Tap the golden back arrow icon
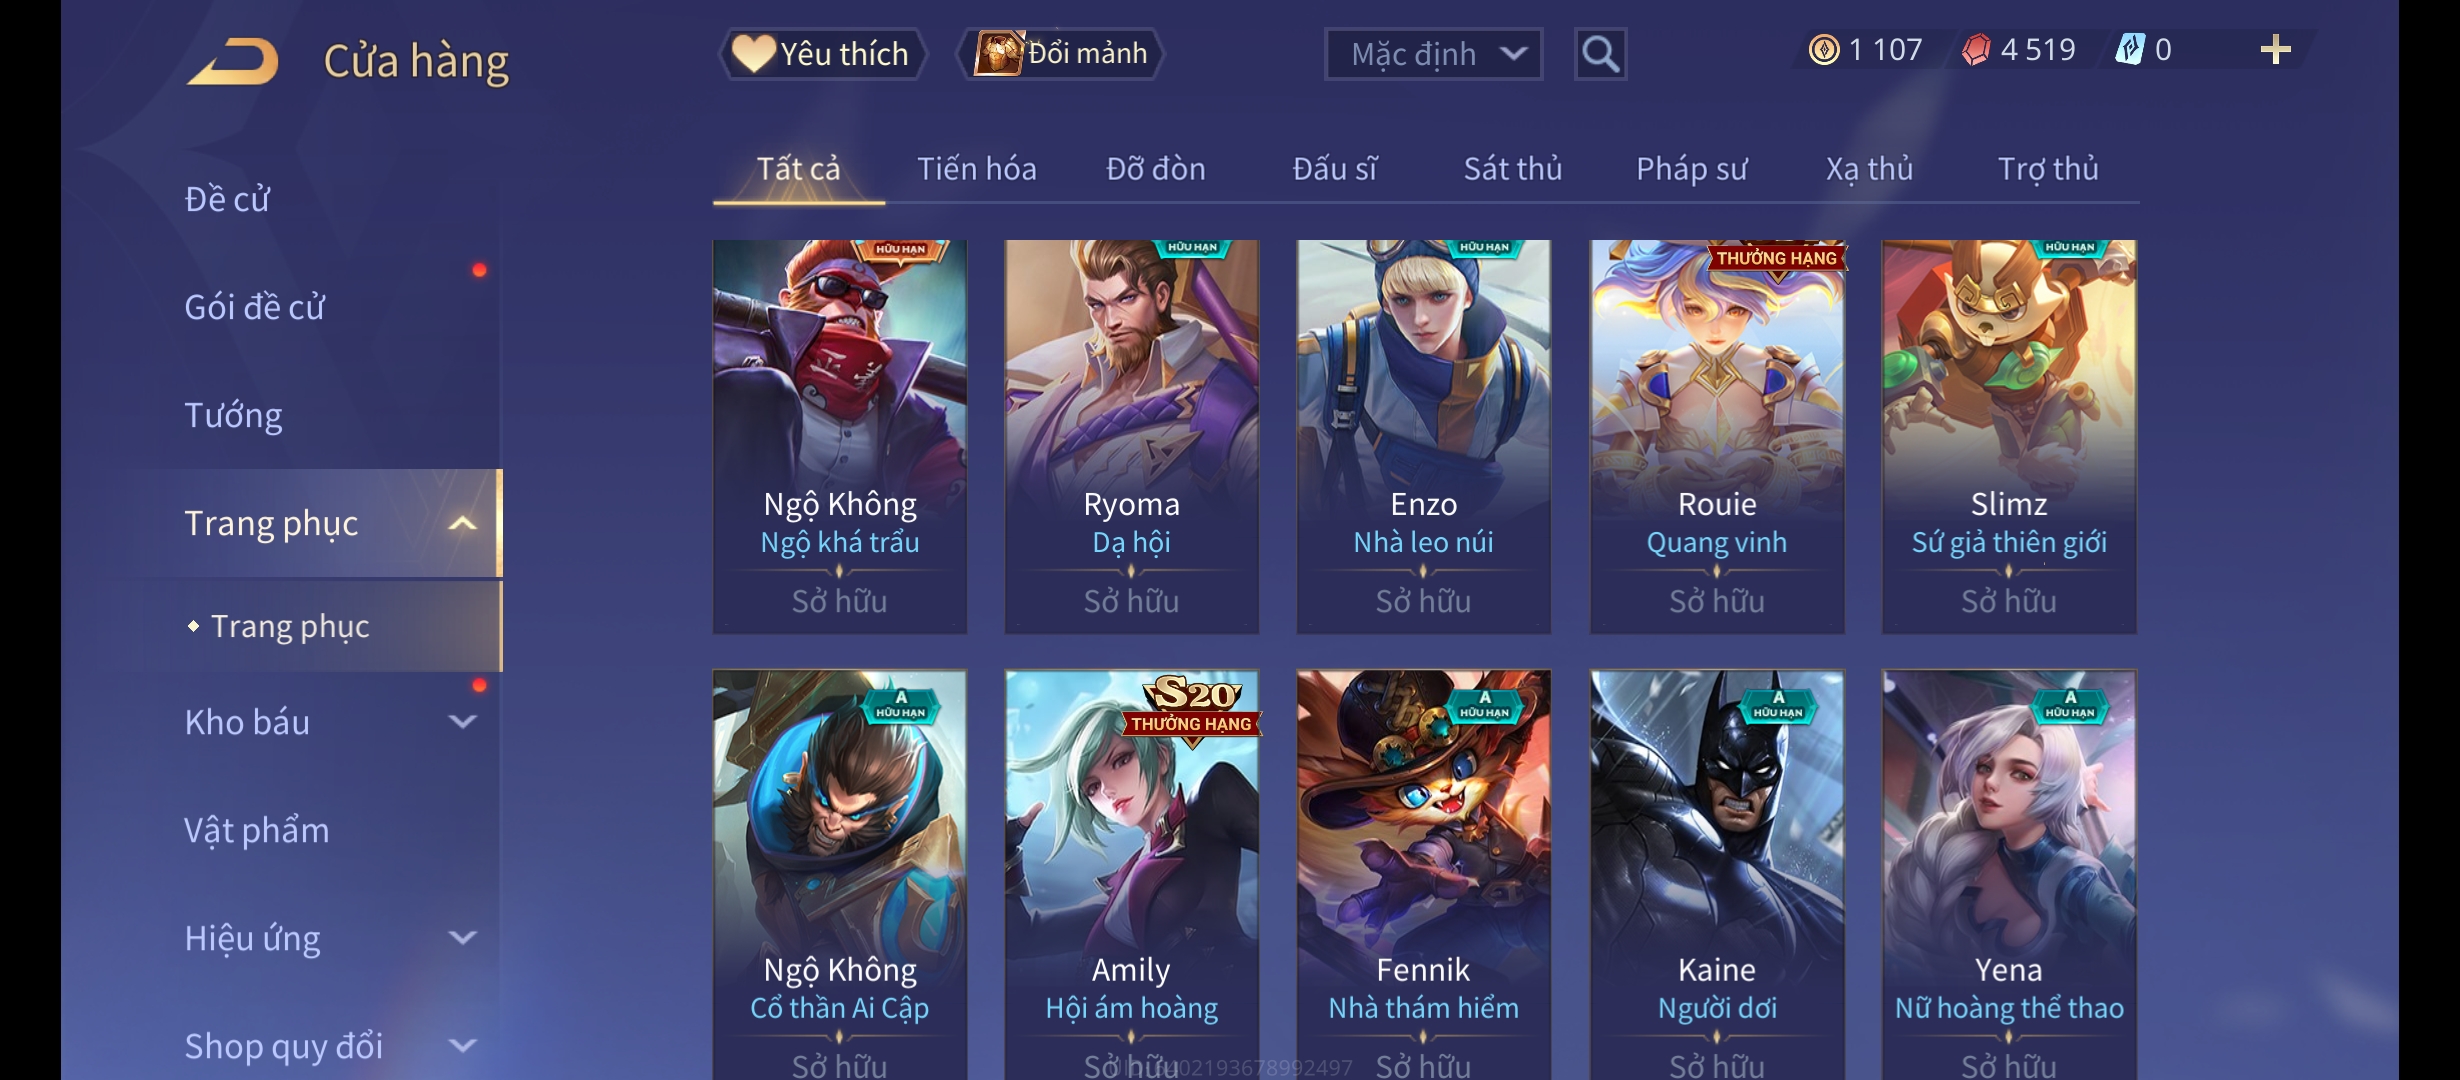This screenshot has height=1080, width=2460. point(233,61)
